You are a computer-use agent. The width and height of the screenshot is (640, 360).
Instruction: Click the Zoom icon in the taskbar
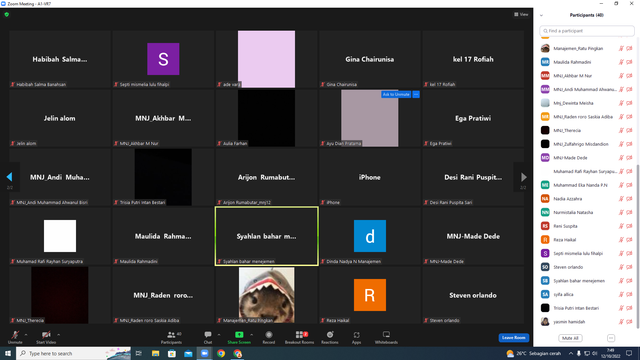click(x=204, y=353)
